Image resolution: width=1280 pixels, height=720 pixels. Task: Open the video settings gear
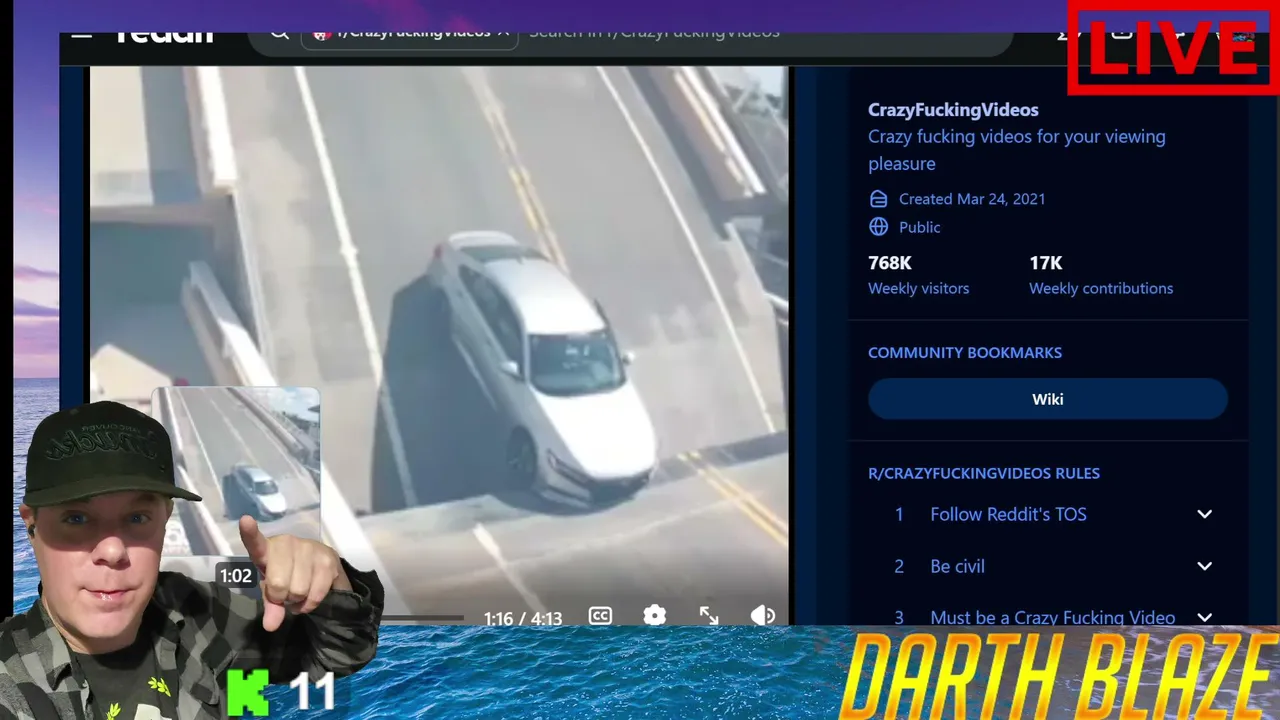coord(655,616)
